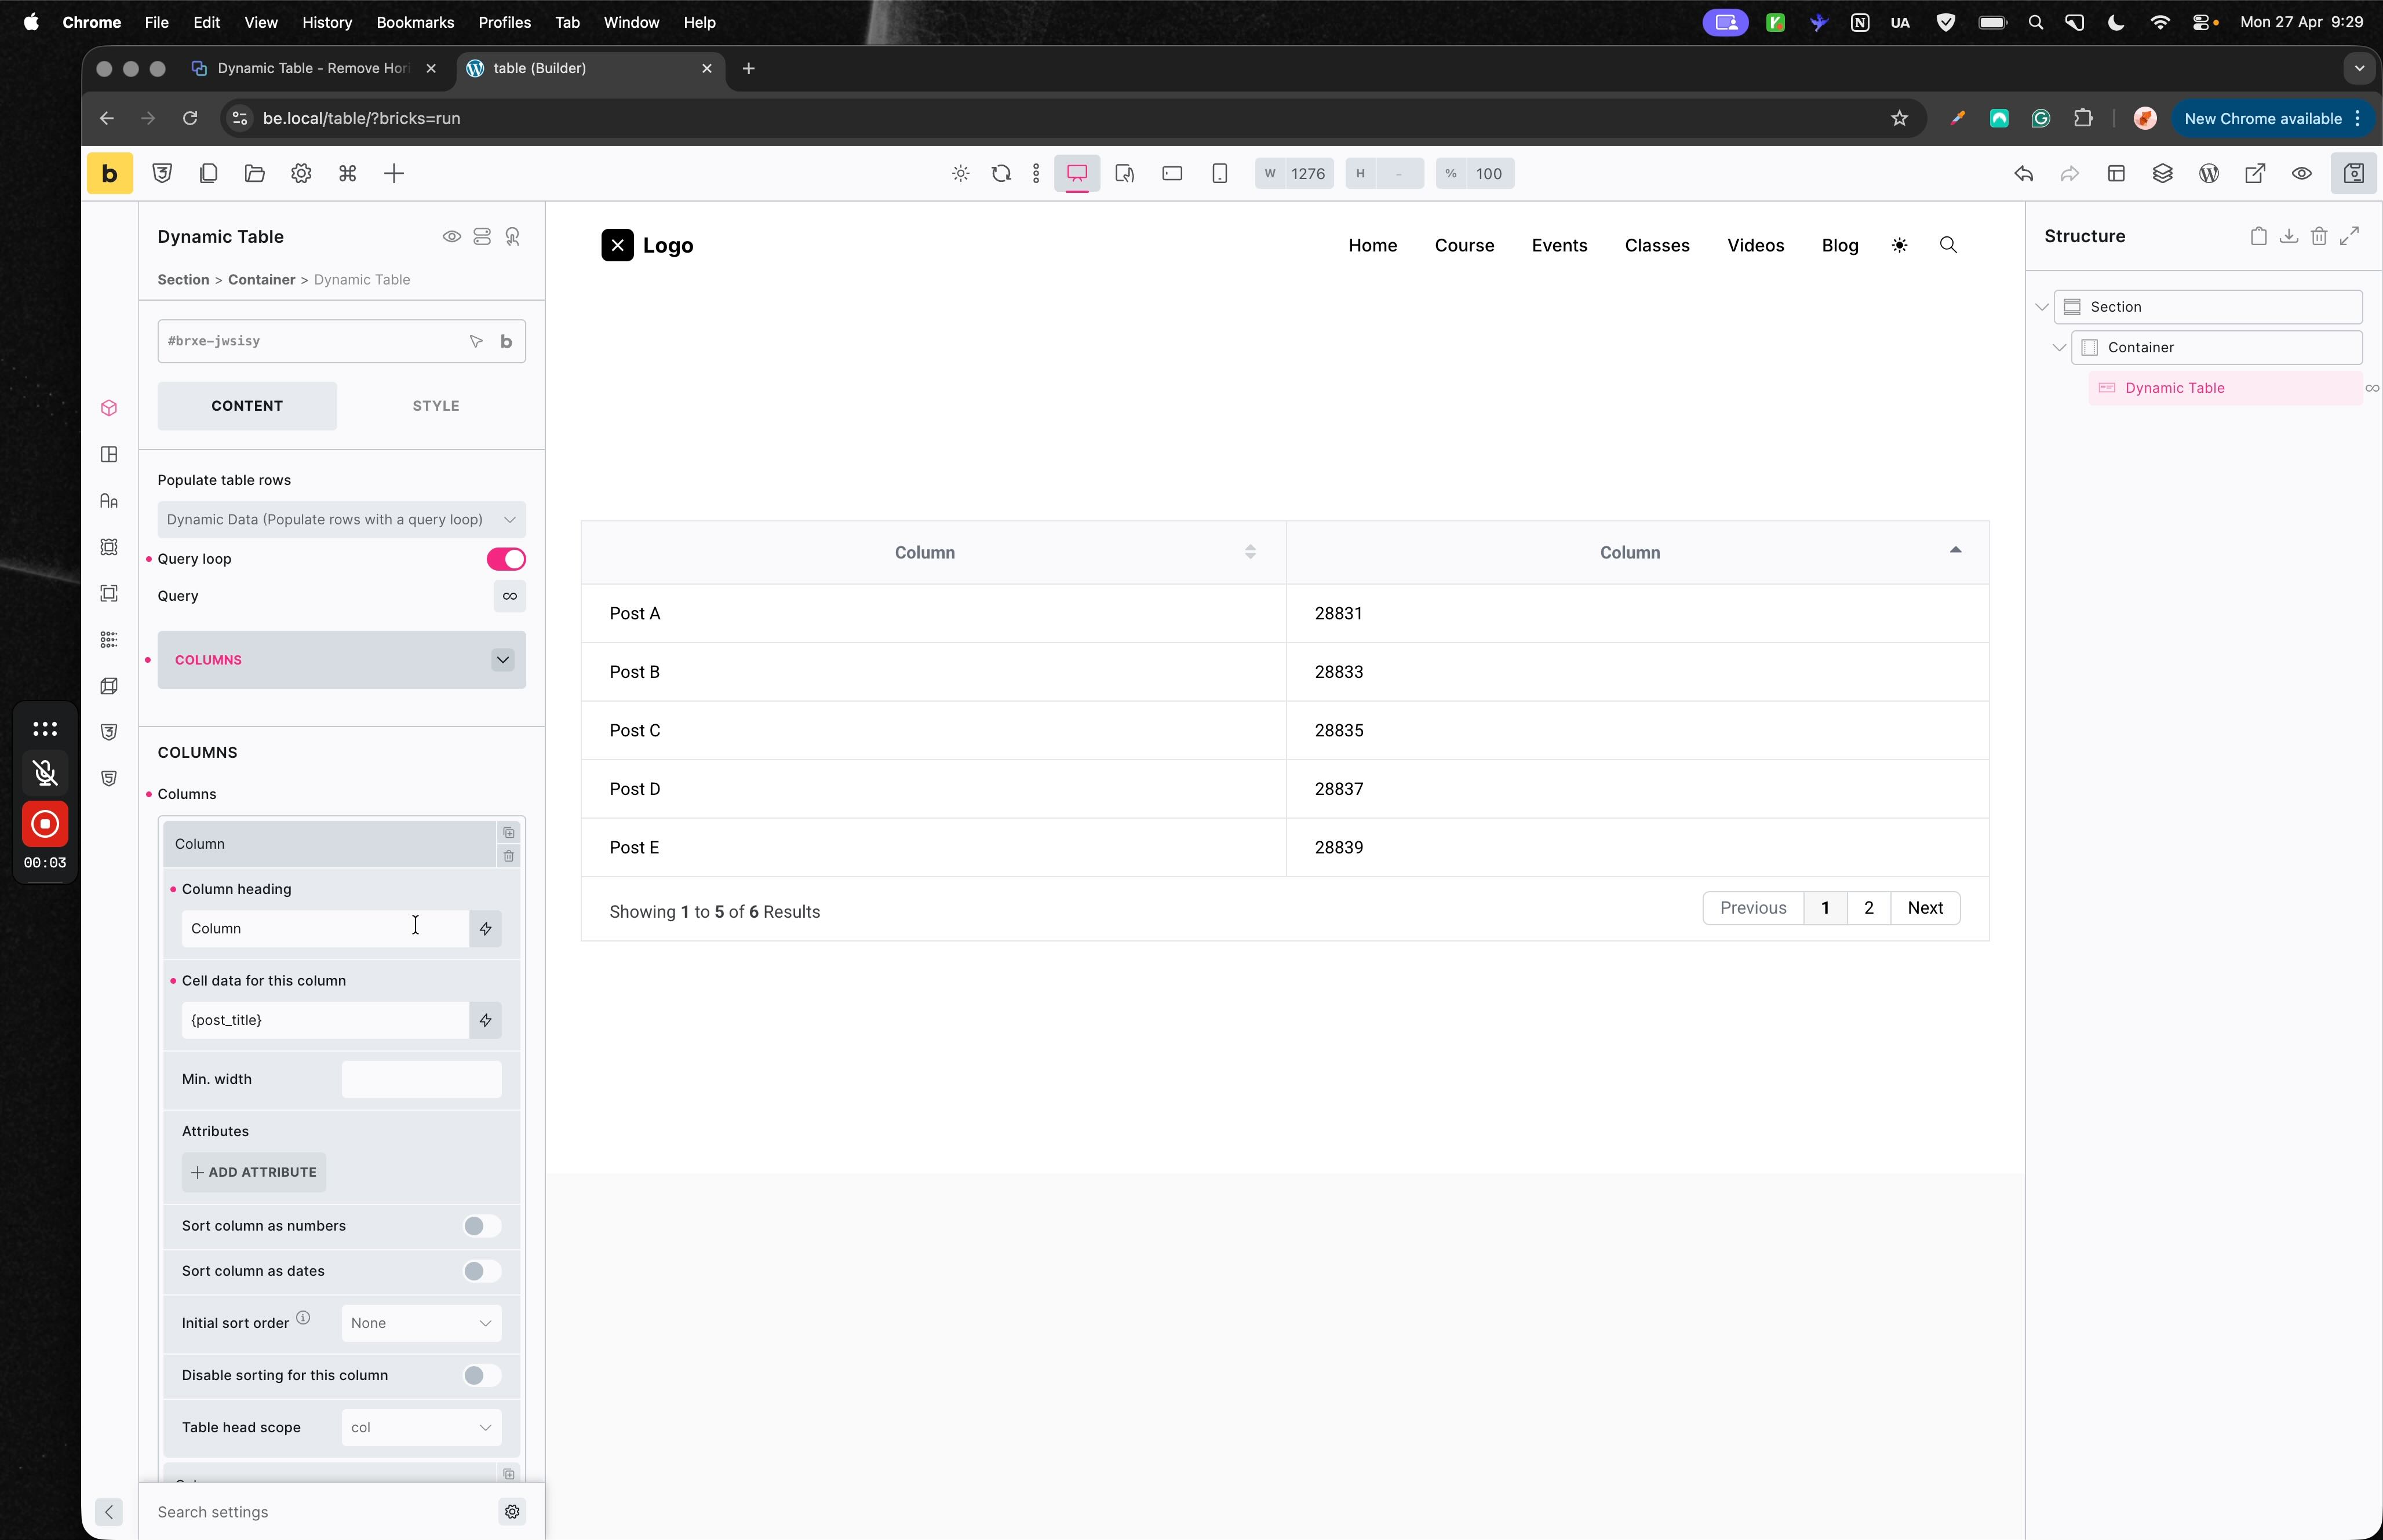Select the mobile portrait breakpoint icon

pyautogui.click(x=1219, y=173)
